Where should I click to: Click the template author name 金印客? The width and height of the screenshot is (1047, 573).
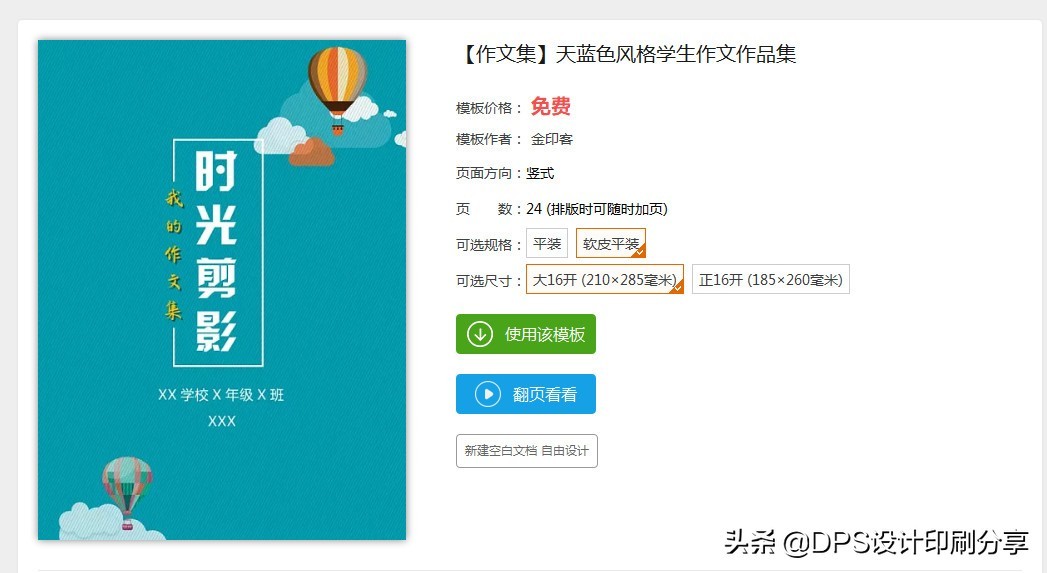(x=552, y=139)
